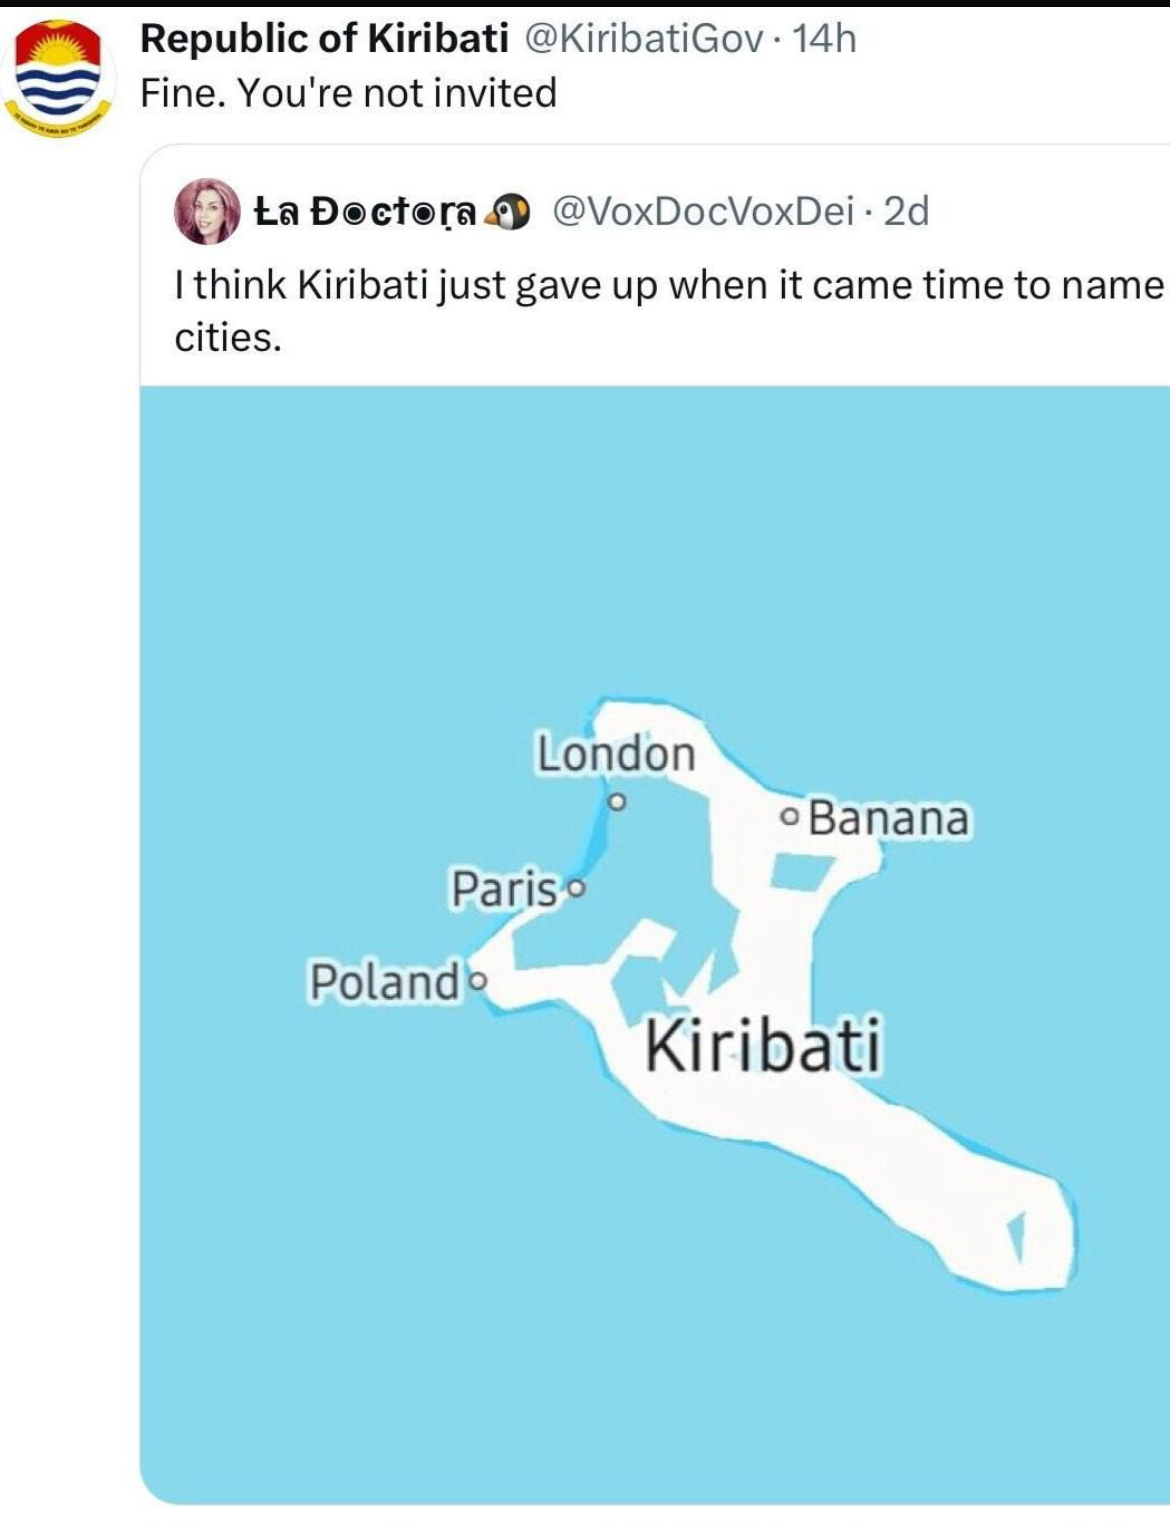The width and height of the screenshot is (1170, 1525).
Task: Click the Banana city marker dot
Action: 790,818
